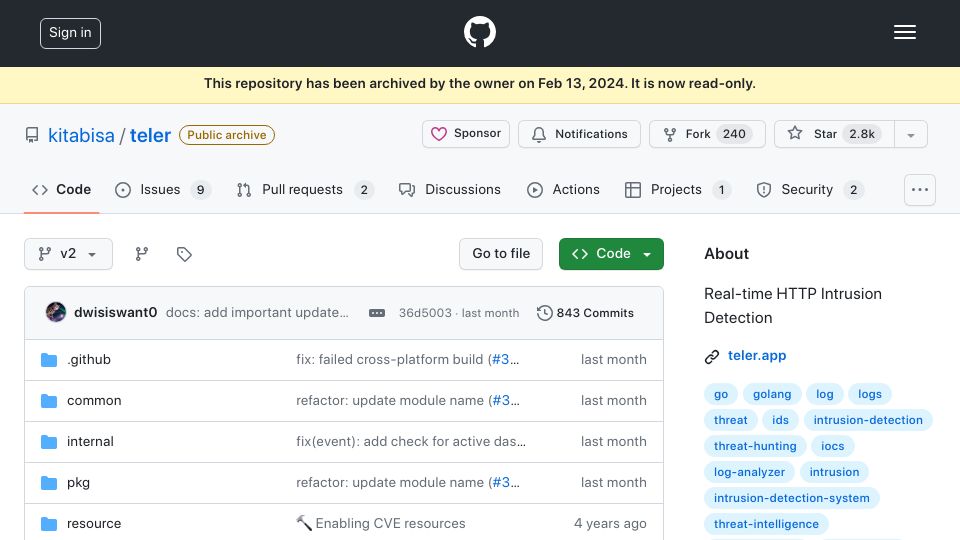
Task: Select the Code tab
Action: click(x=61, y=190)
